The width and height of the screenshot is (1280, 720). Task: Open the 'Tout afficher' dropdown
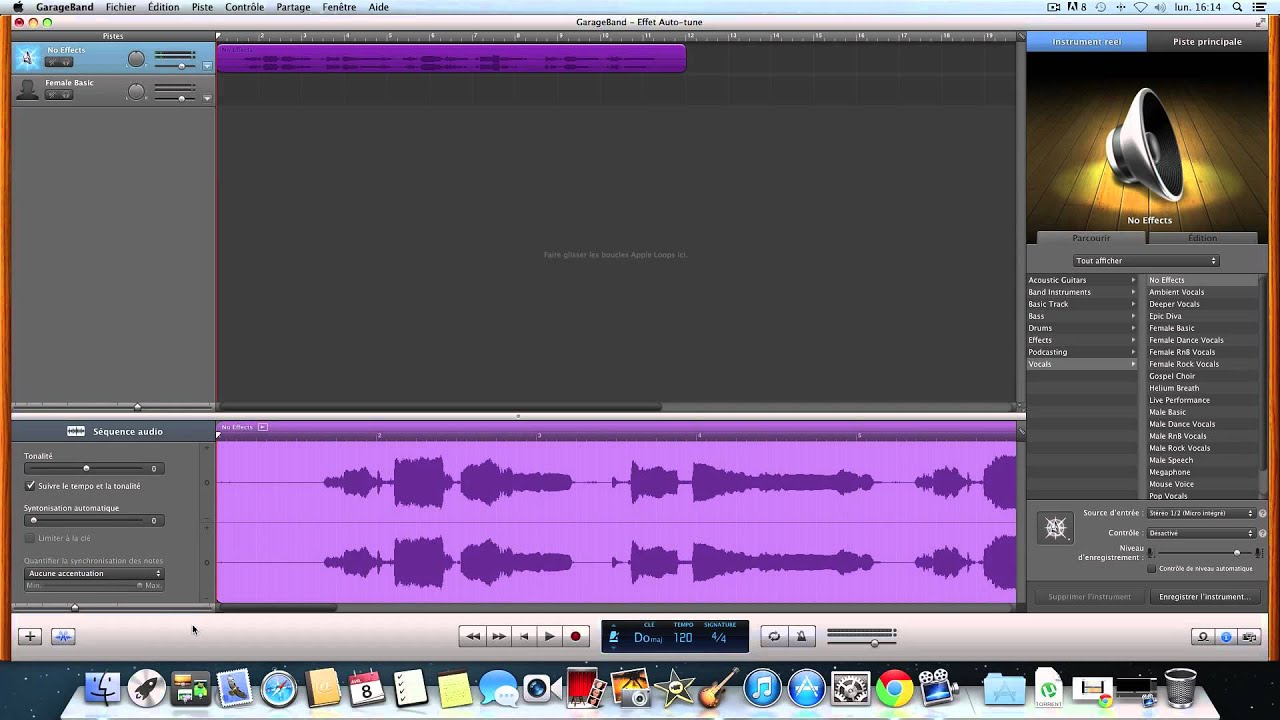click(x=1146, y=261)
